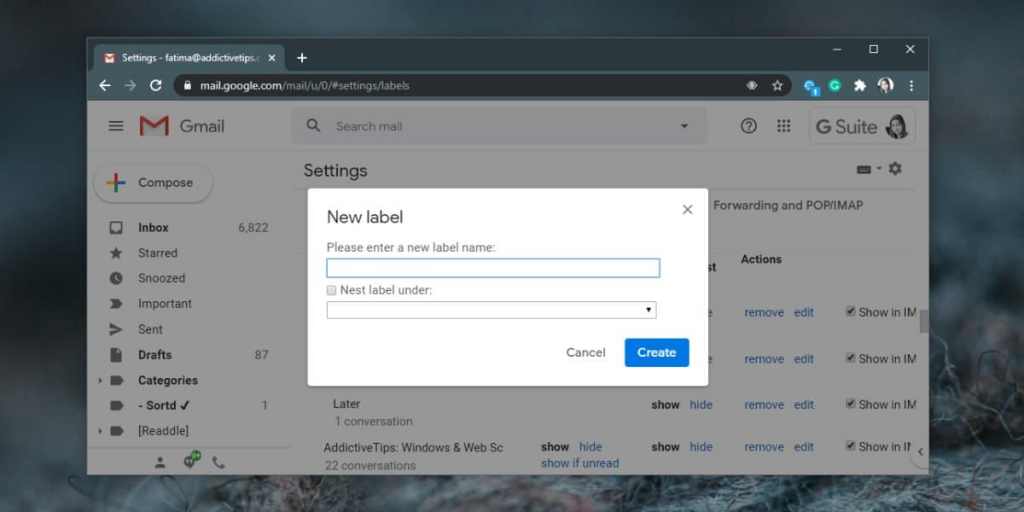The width and height of the screenshot is (1024, 512).
Task: Open the Chrome extensions puzzle icon
Action: [x=859, y=86]
